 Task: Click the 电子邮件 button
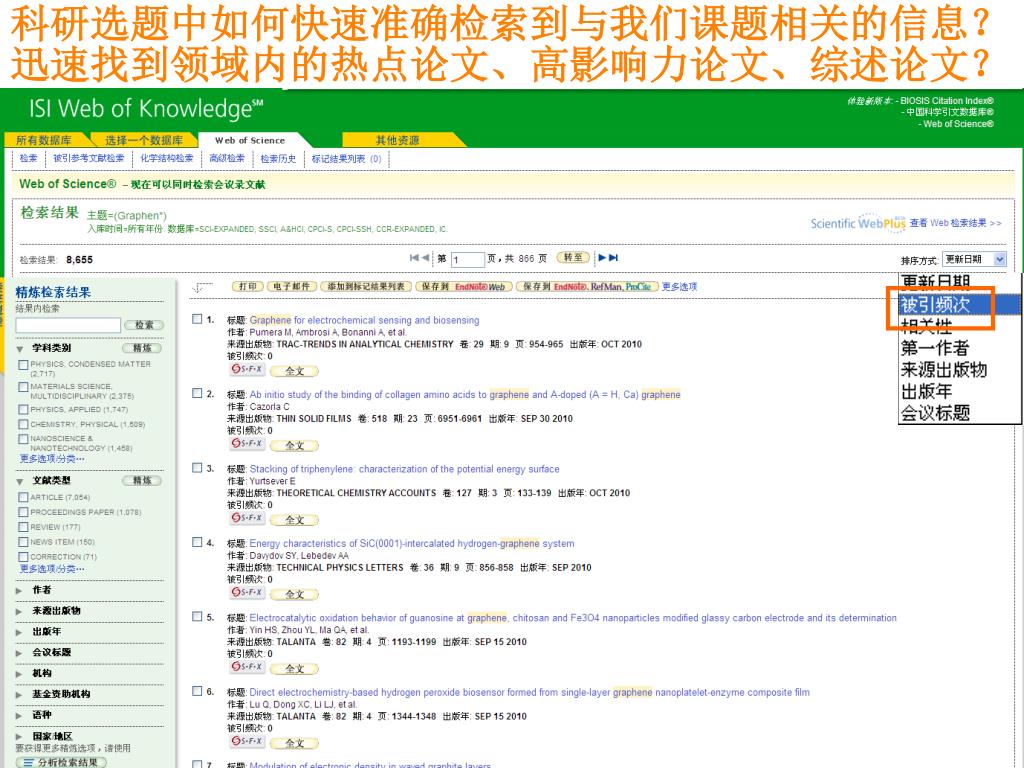[291, 287]
